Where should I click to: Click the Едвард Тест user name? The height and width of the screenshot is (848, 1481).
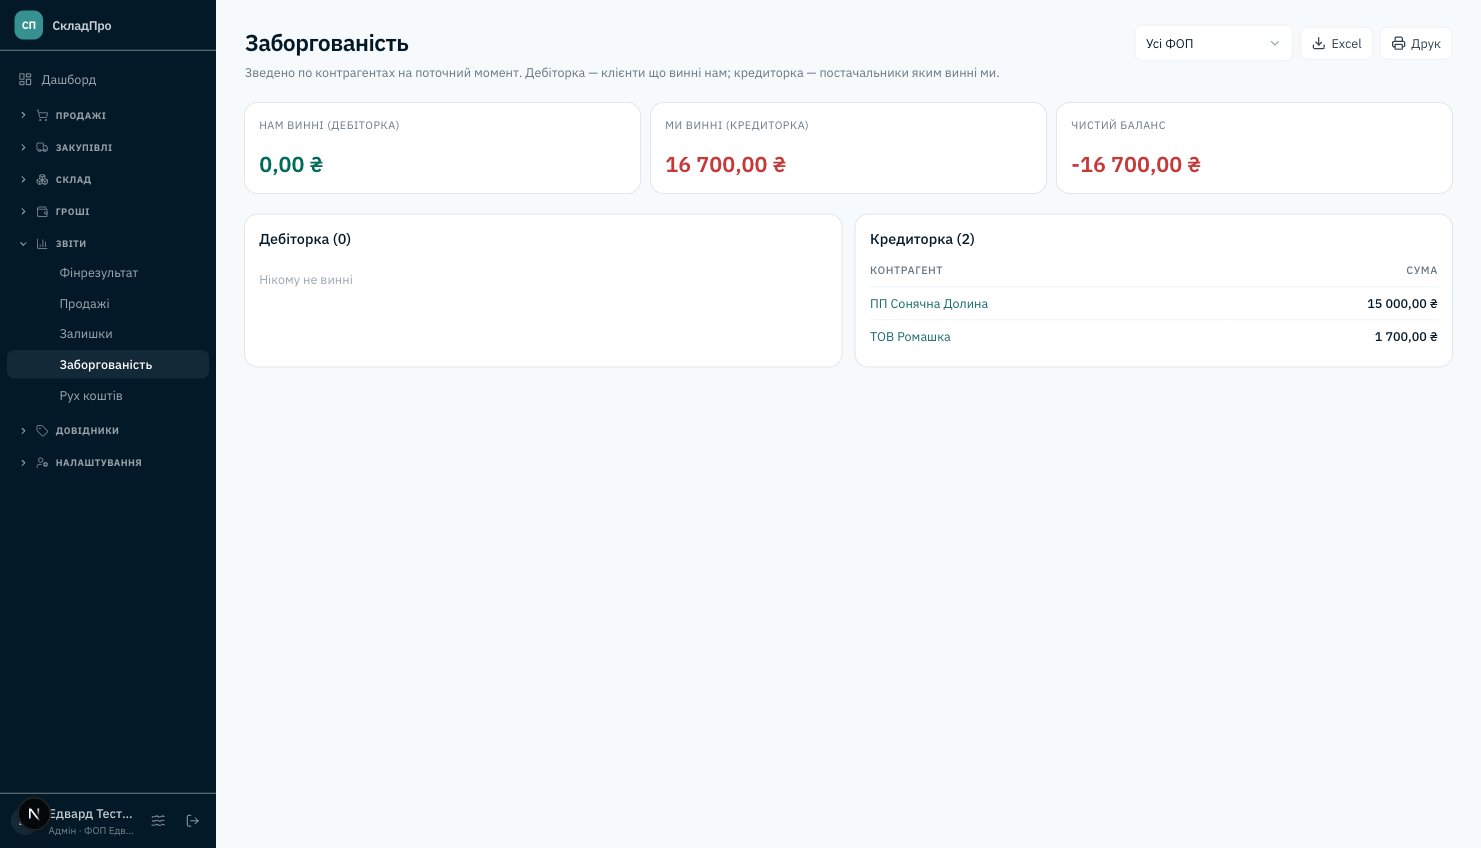coord(91,813)
